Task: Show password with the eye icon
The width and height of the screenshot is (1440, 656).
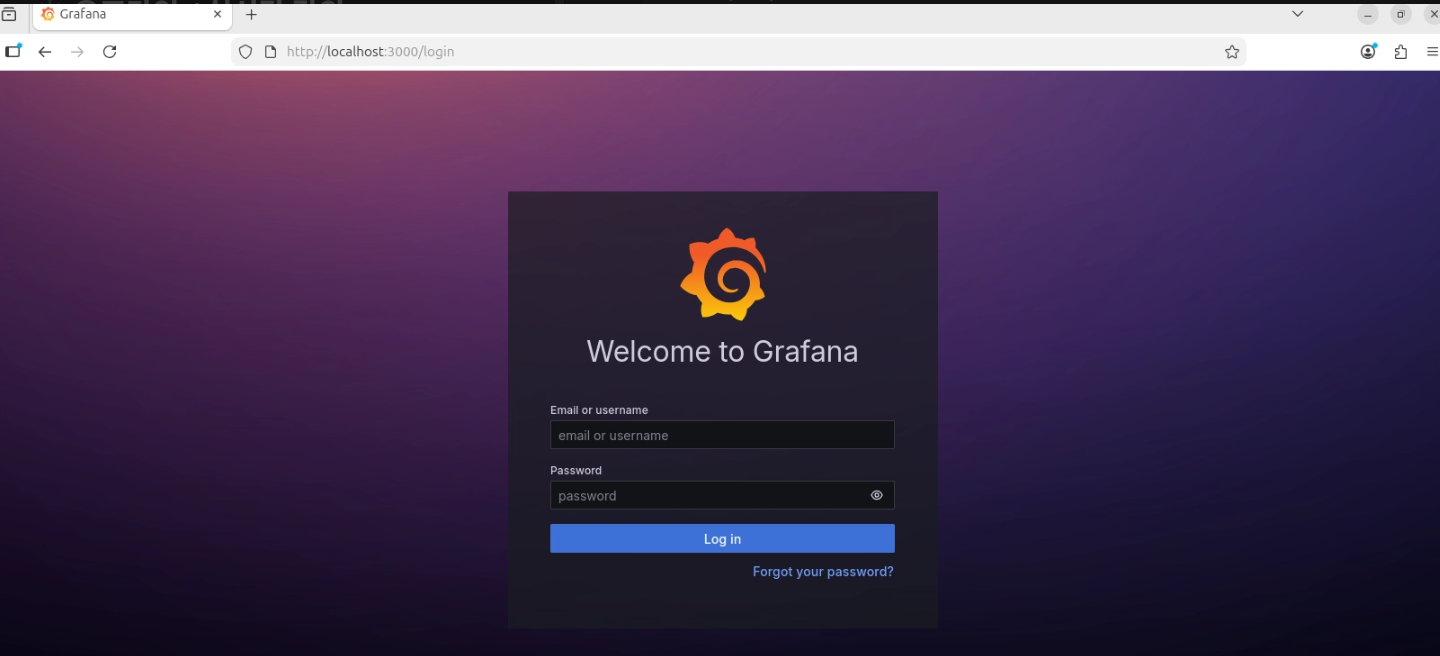Action: (877, 495)
